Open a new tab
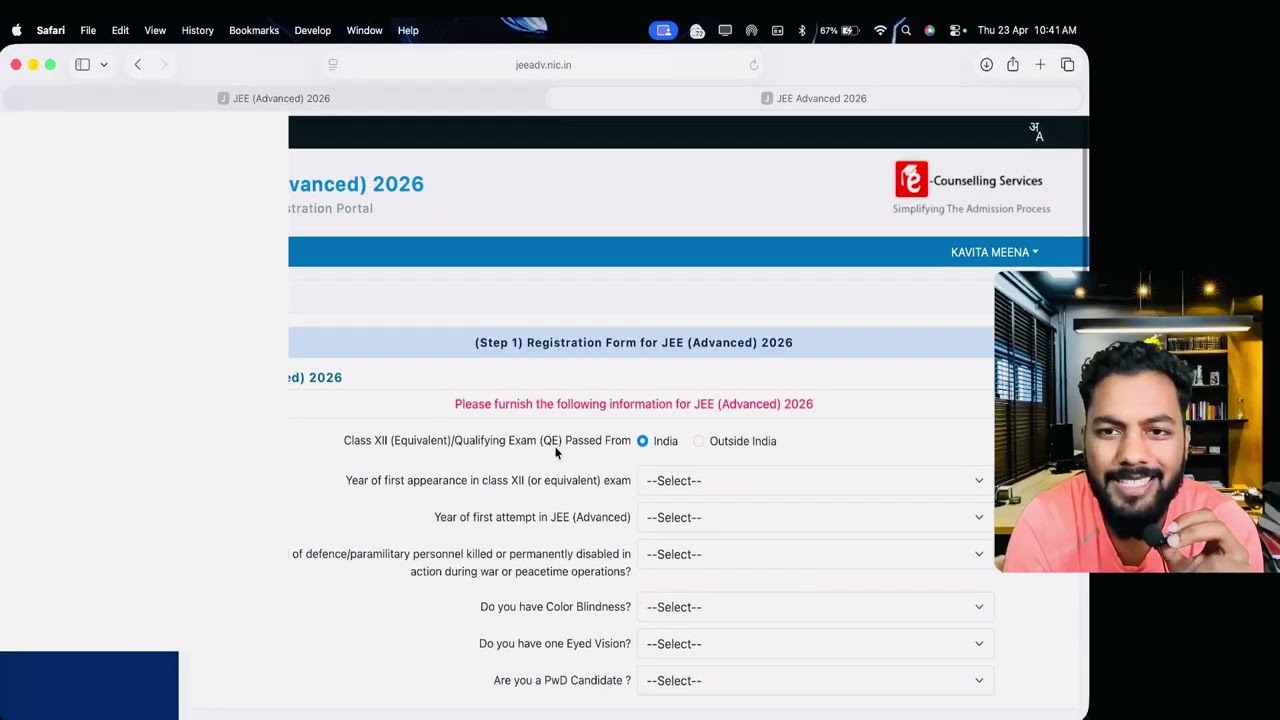 click(x=1040, y=64)
